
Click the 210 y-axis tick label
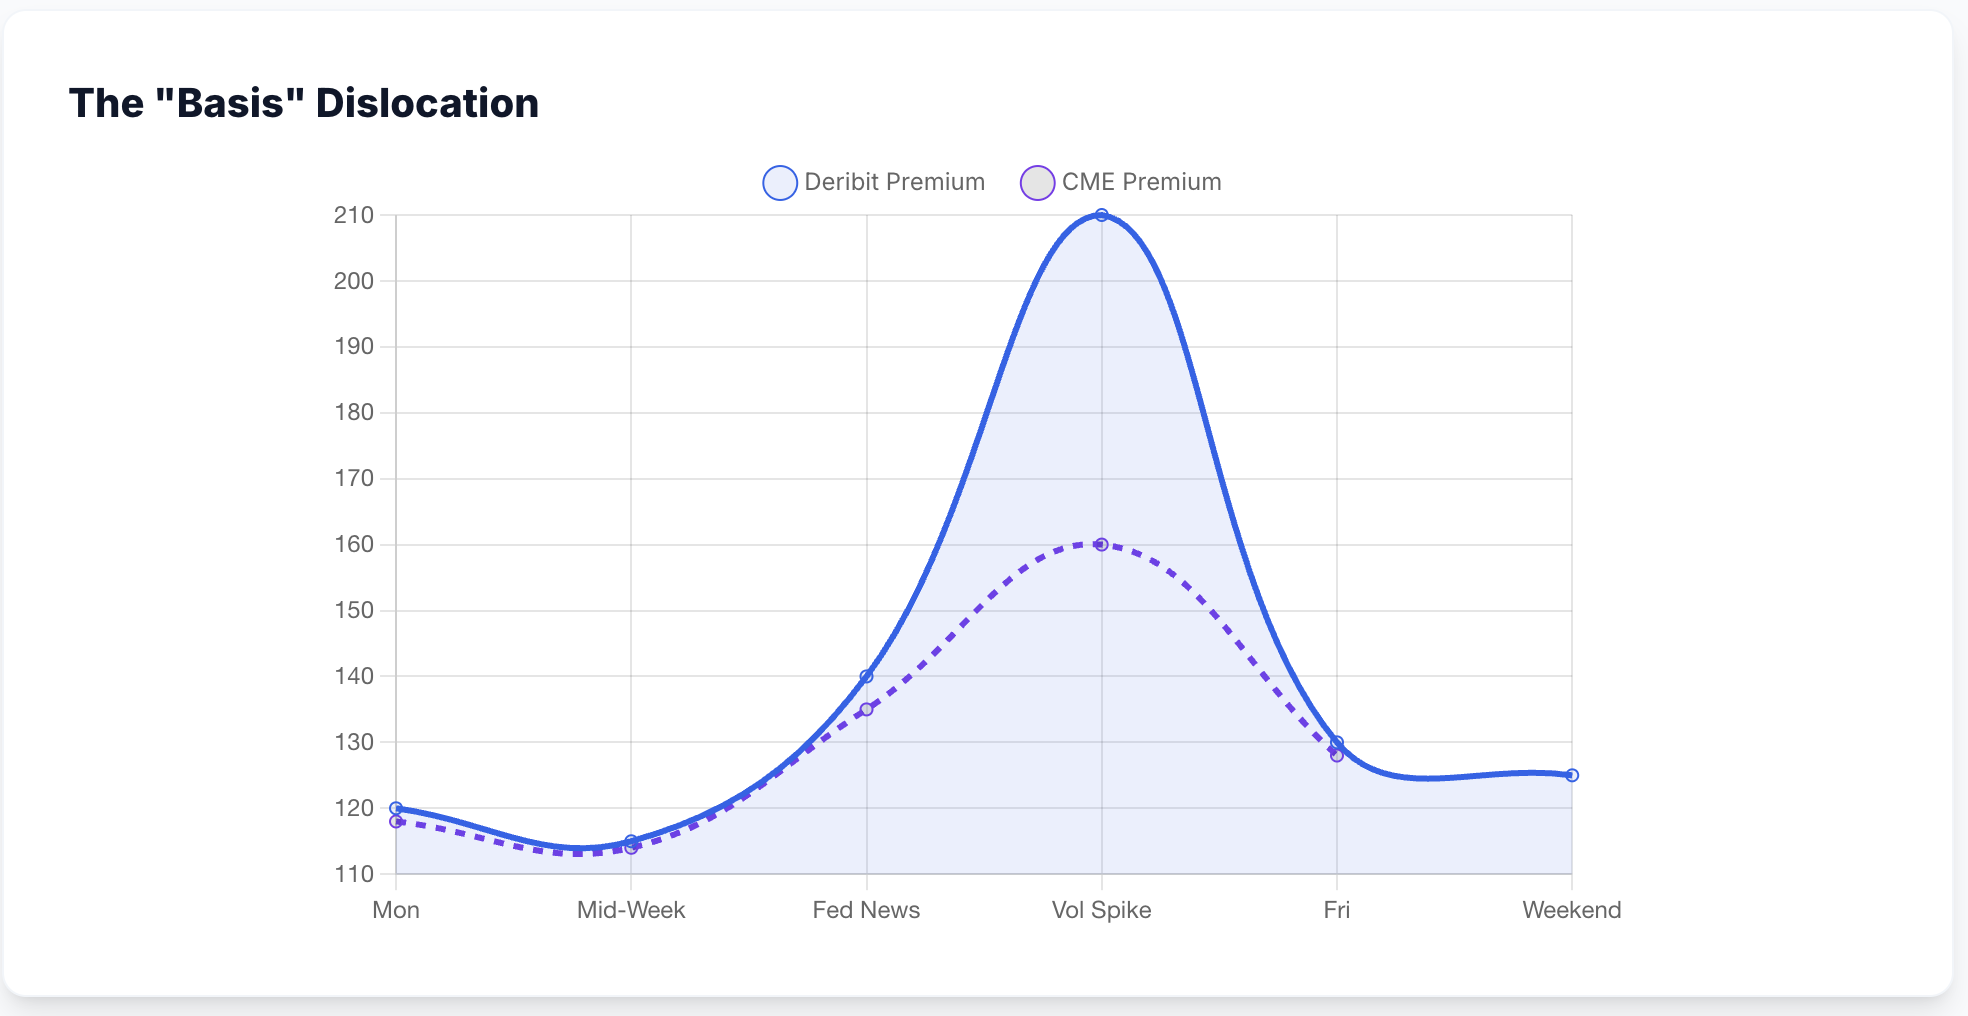pos(354,215)
